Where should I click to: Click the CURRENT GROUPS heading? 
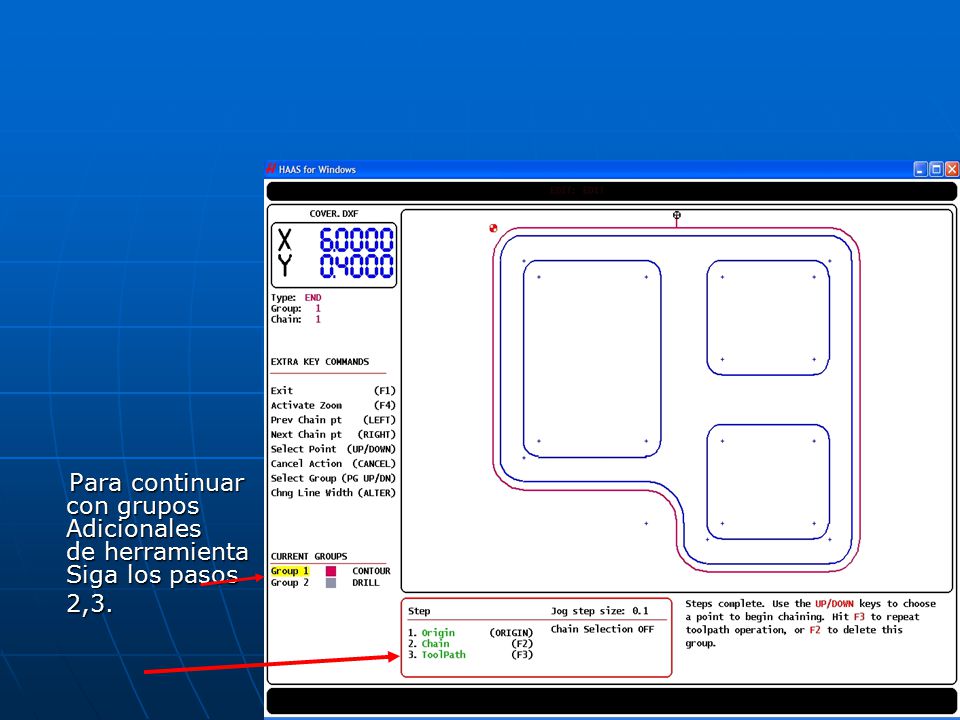[309, 557]
